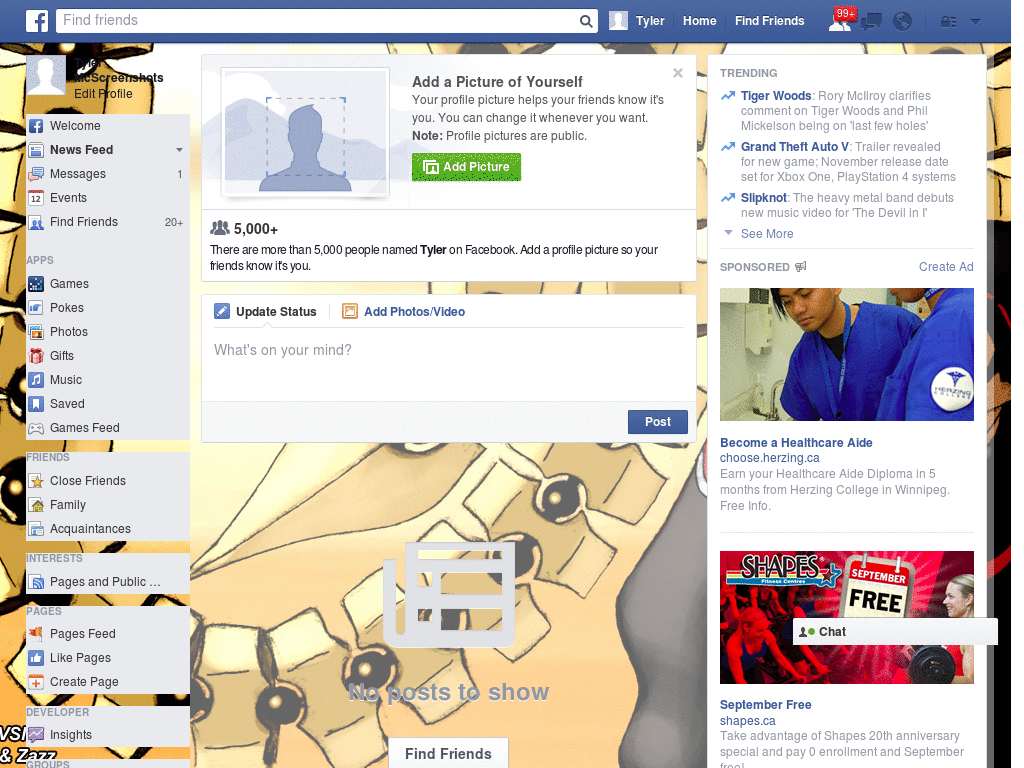This screenshot has height=768, width=1024.
Task: Select Update Status tab
Action: (x=265, y=312)
